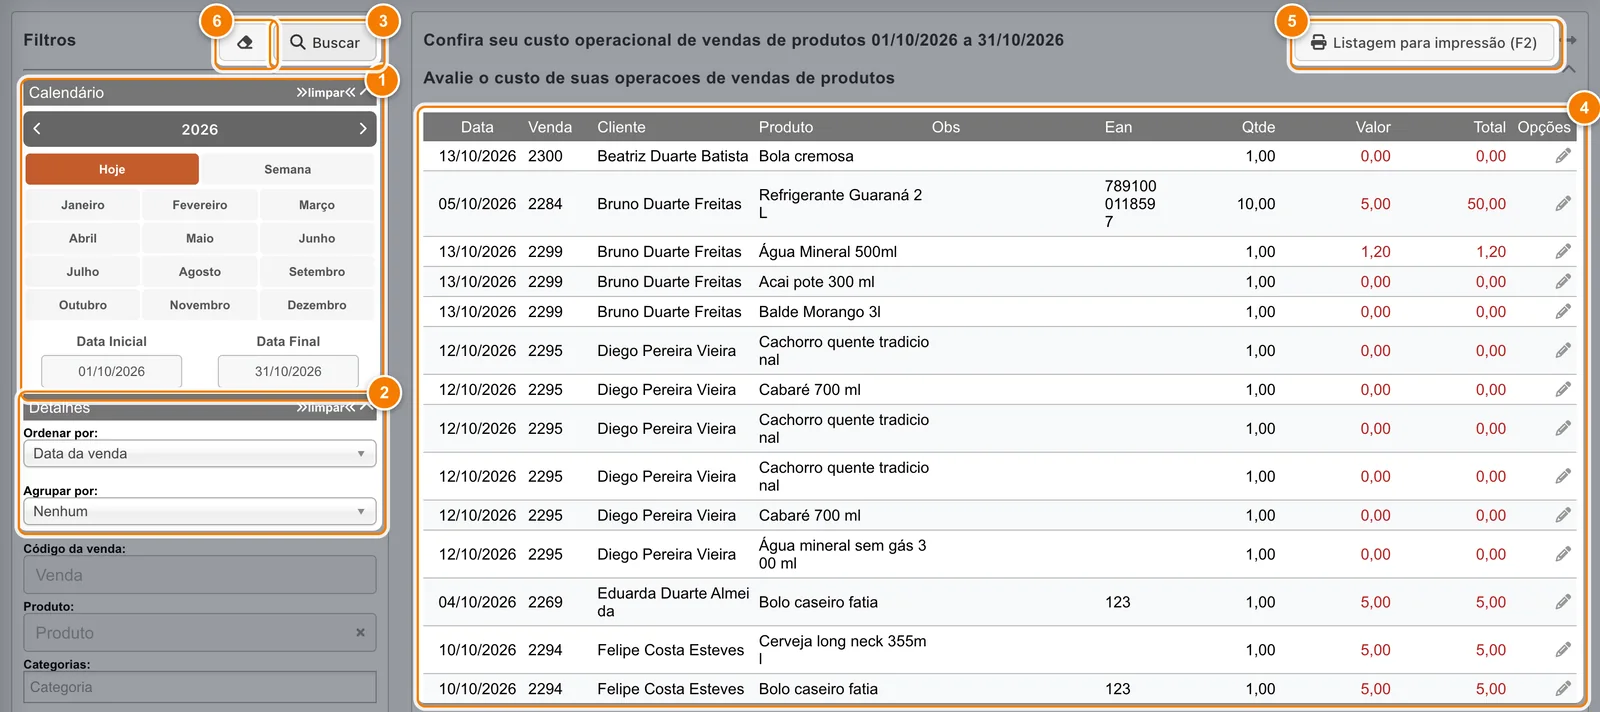
Task: Click the Valor column header
Action: [x=1373, y=127]
